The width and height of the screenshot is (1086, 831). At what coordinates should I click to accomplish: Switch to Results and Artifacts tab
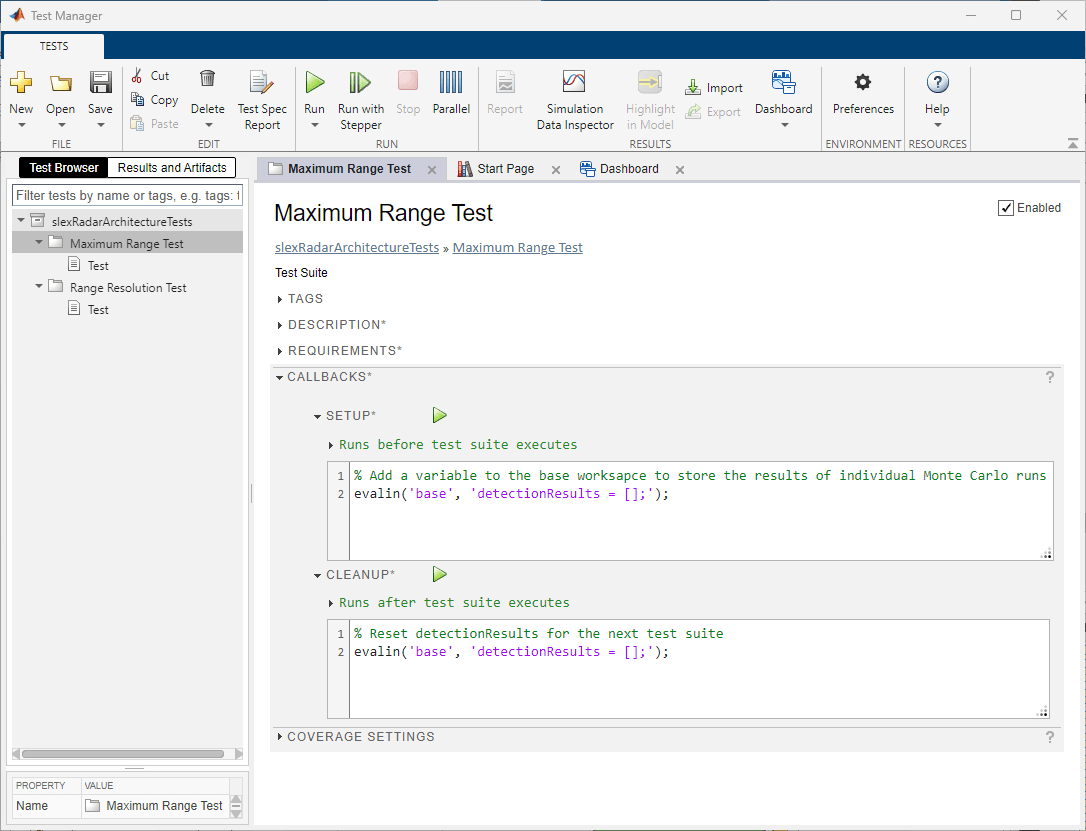(172, 168)
